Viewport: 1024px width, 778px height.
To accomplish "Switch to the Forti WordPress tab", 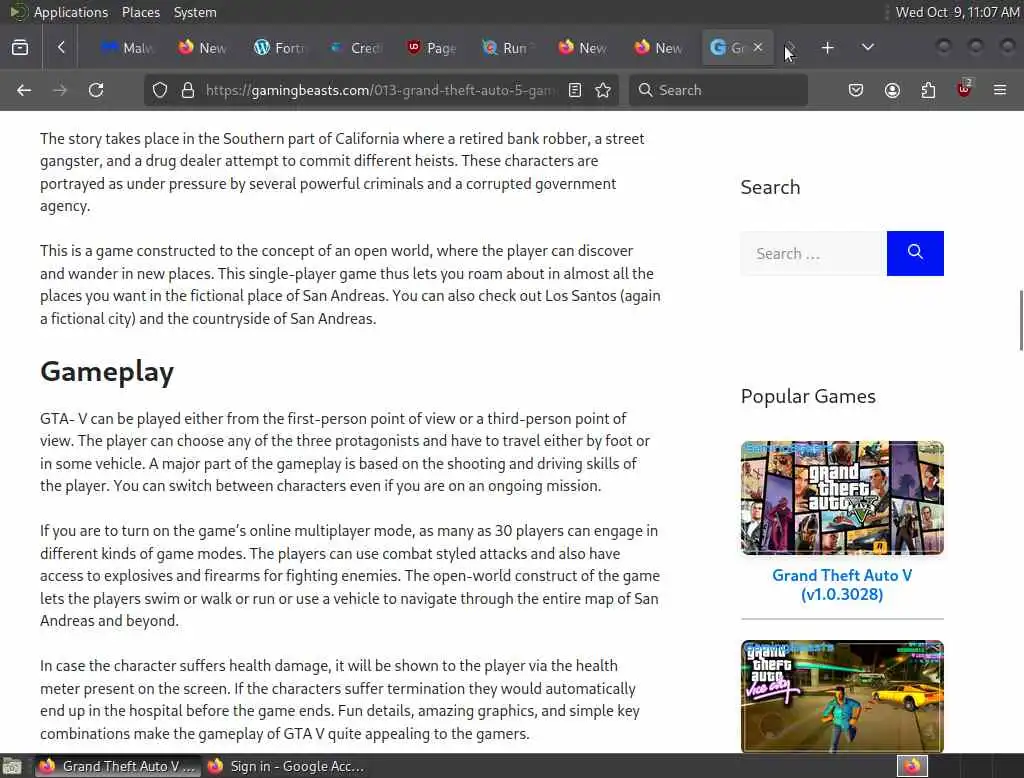I will 279,48.
